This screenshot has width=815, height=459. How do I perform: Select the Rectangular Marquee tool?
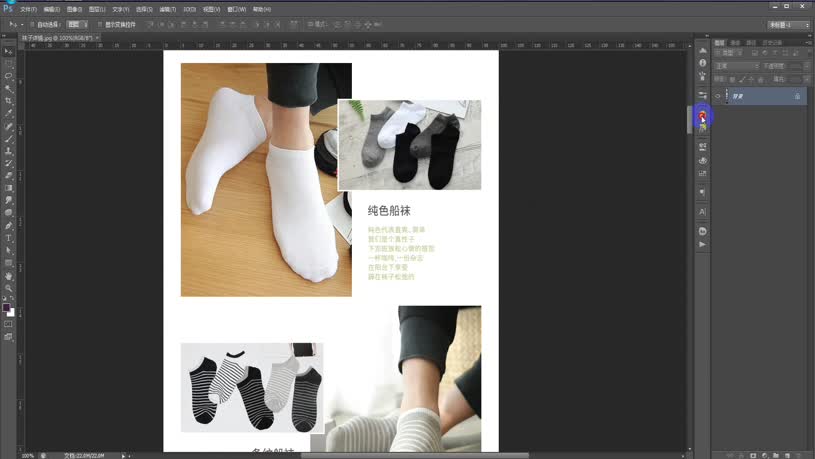(8, 63)
